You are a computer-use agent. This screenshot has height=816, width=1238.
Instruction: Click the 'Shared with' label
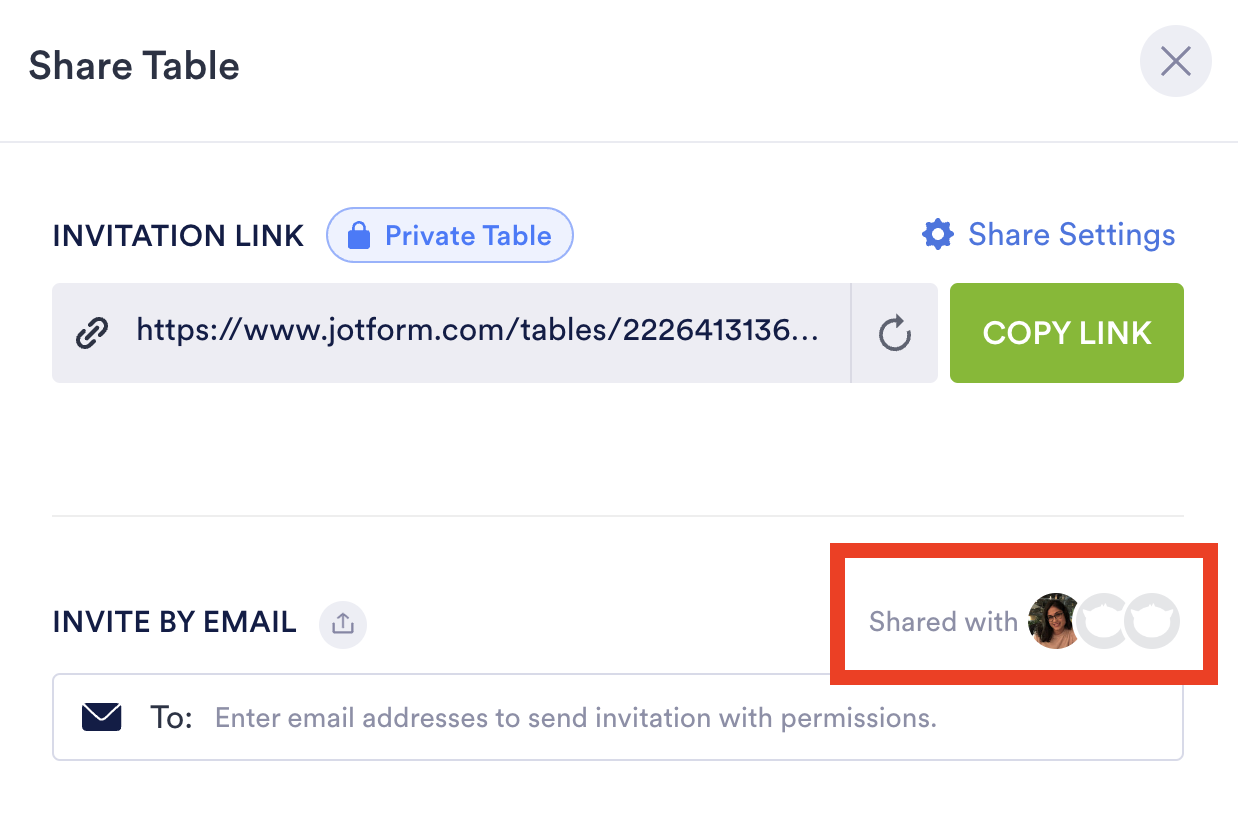point(942,622)
